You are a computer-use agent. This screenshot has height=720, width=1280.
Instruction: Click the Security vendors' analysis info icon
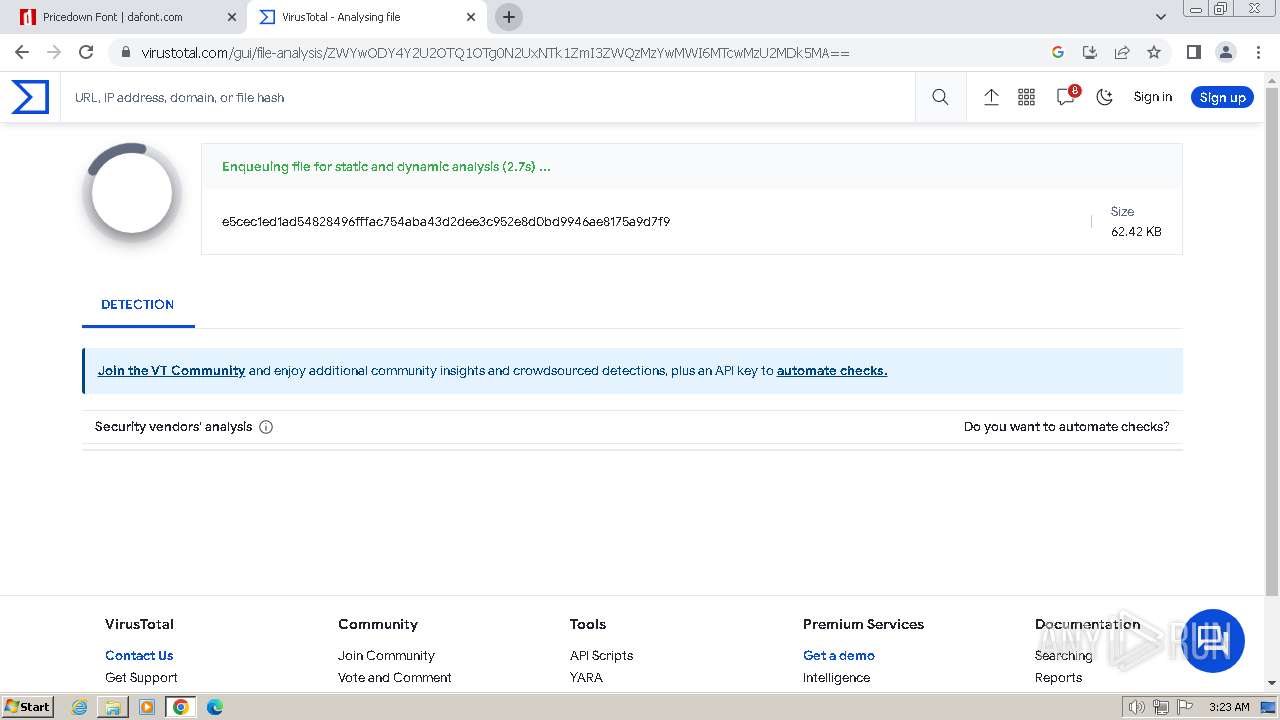pyautogui.click(x=266, y=427)
